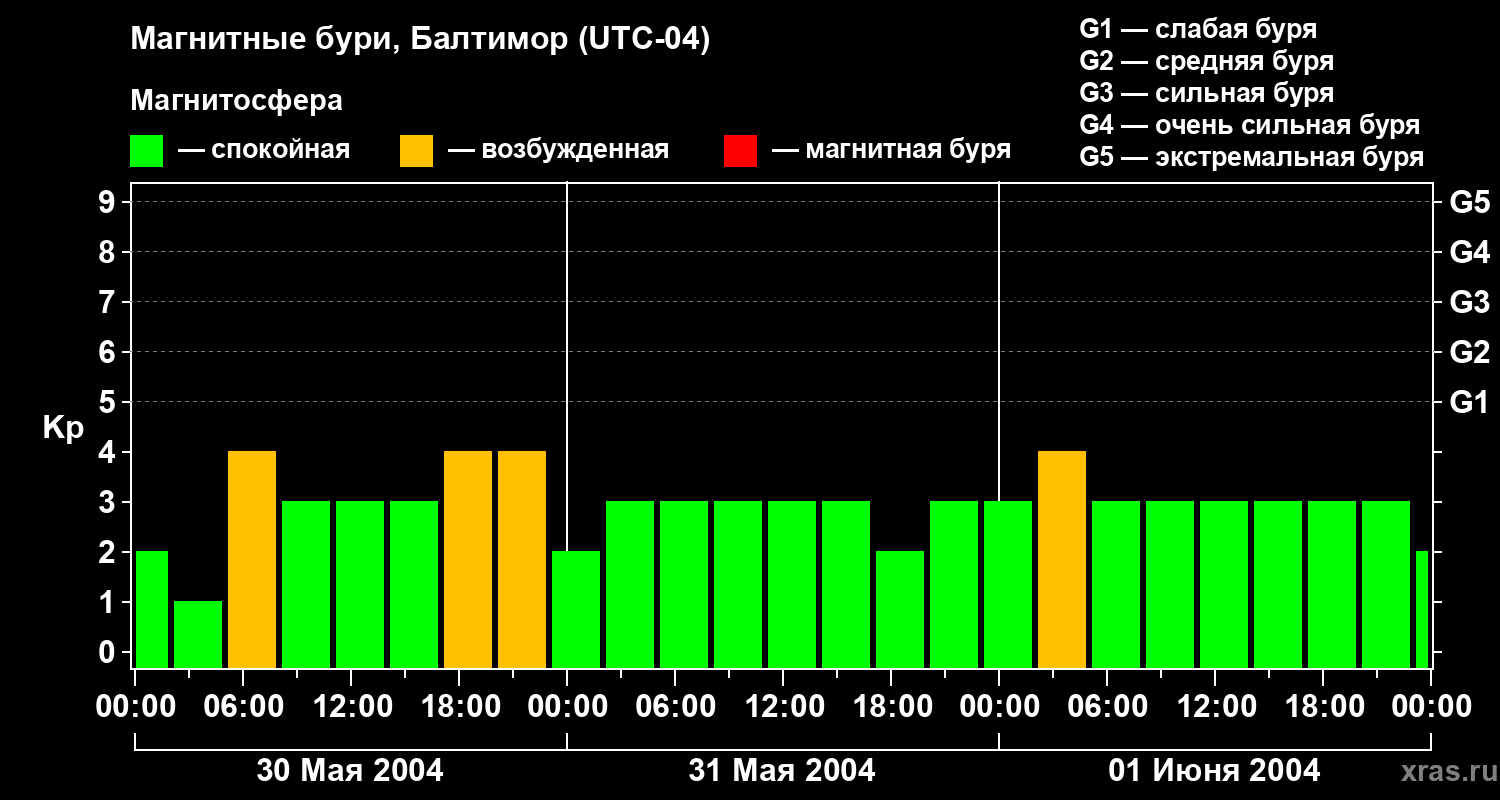Click the green "спокойная" legend swatch

(x=146, y=151)
